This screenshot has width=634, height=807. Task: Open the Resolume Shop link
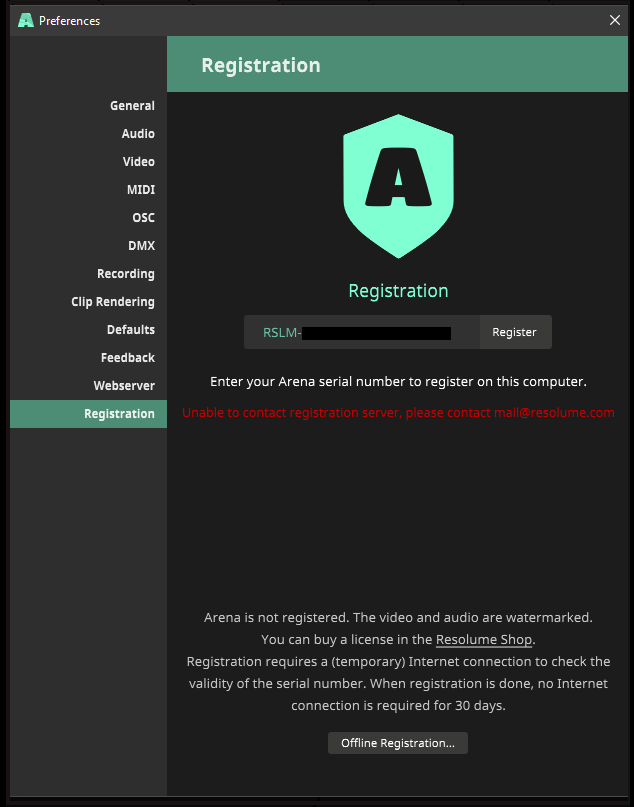coord(484,640)
